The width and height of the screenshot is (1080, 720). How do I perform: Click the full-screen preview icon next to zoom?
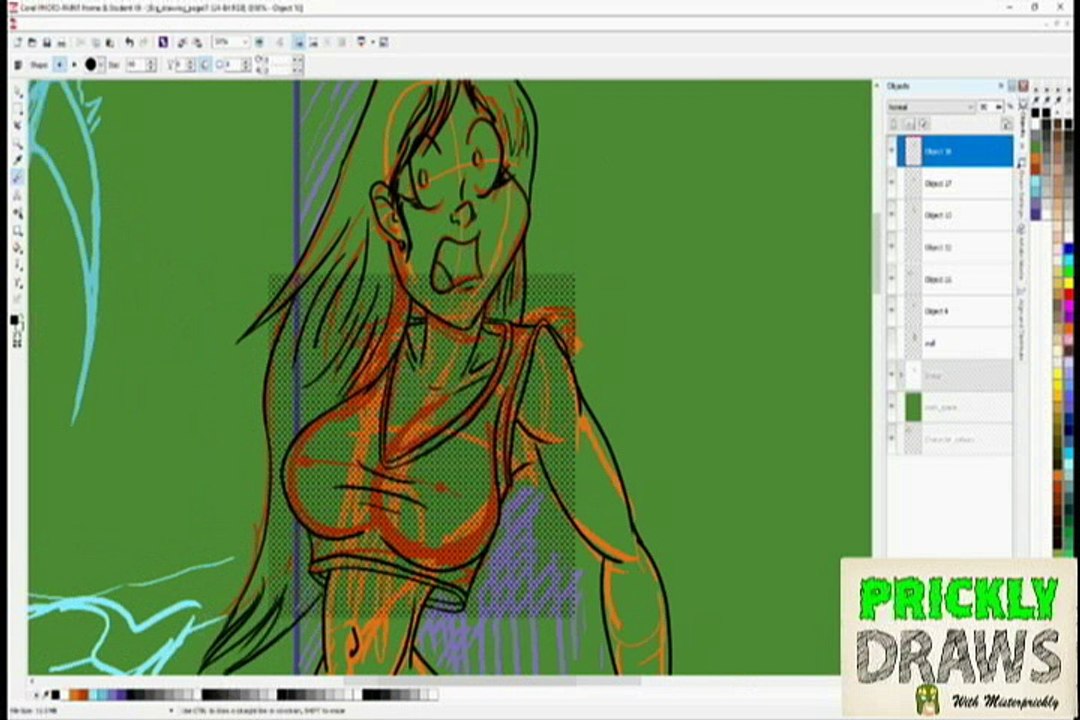[x=260, y=43]
